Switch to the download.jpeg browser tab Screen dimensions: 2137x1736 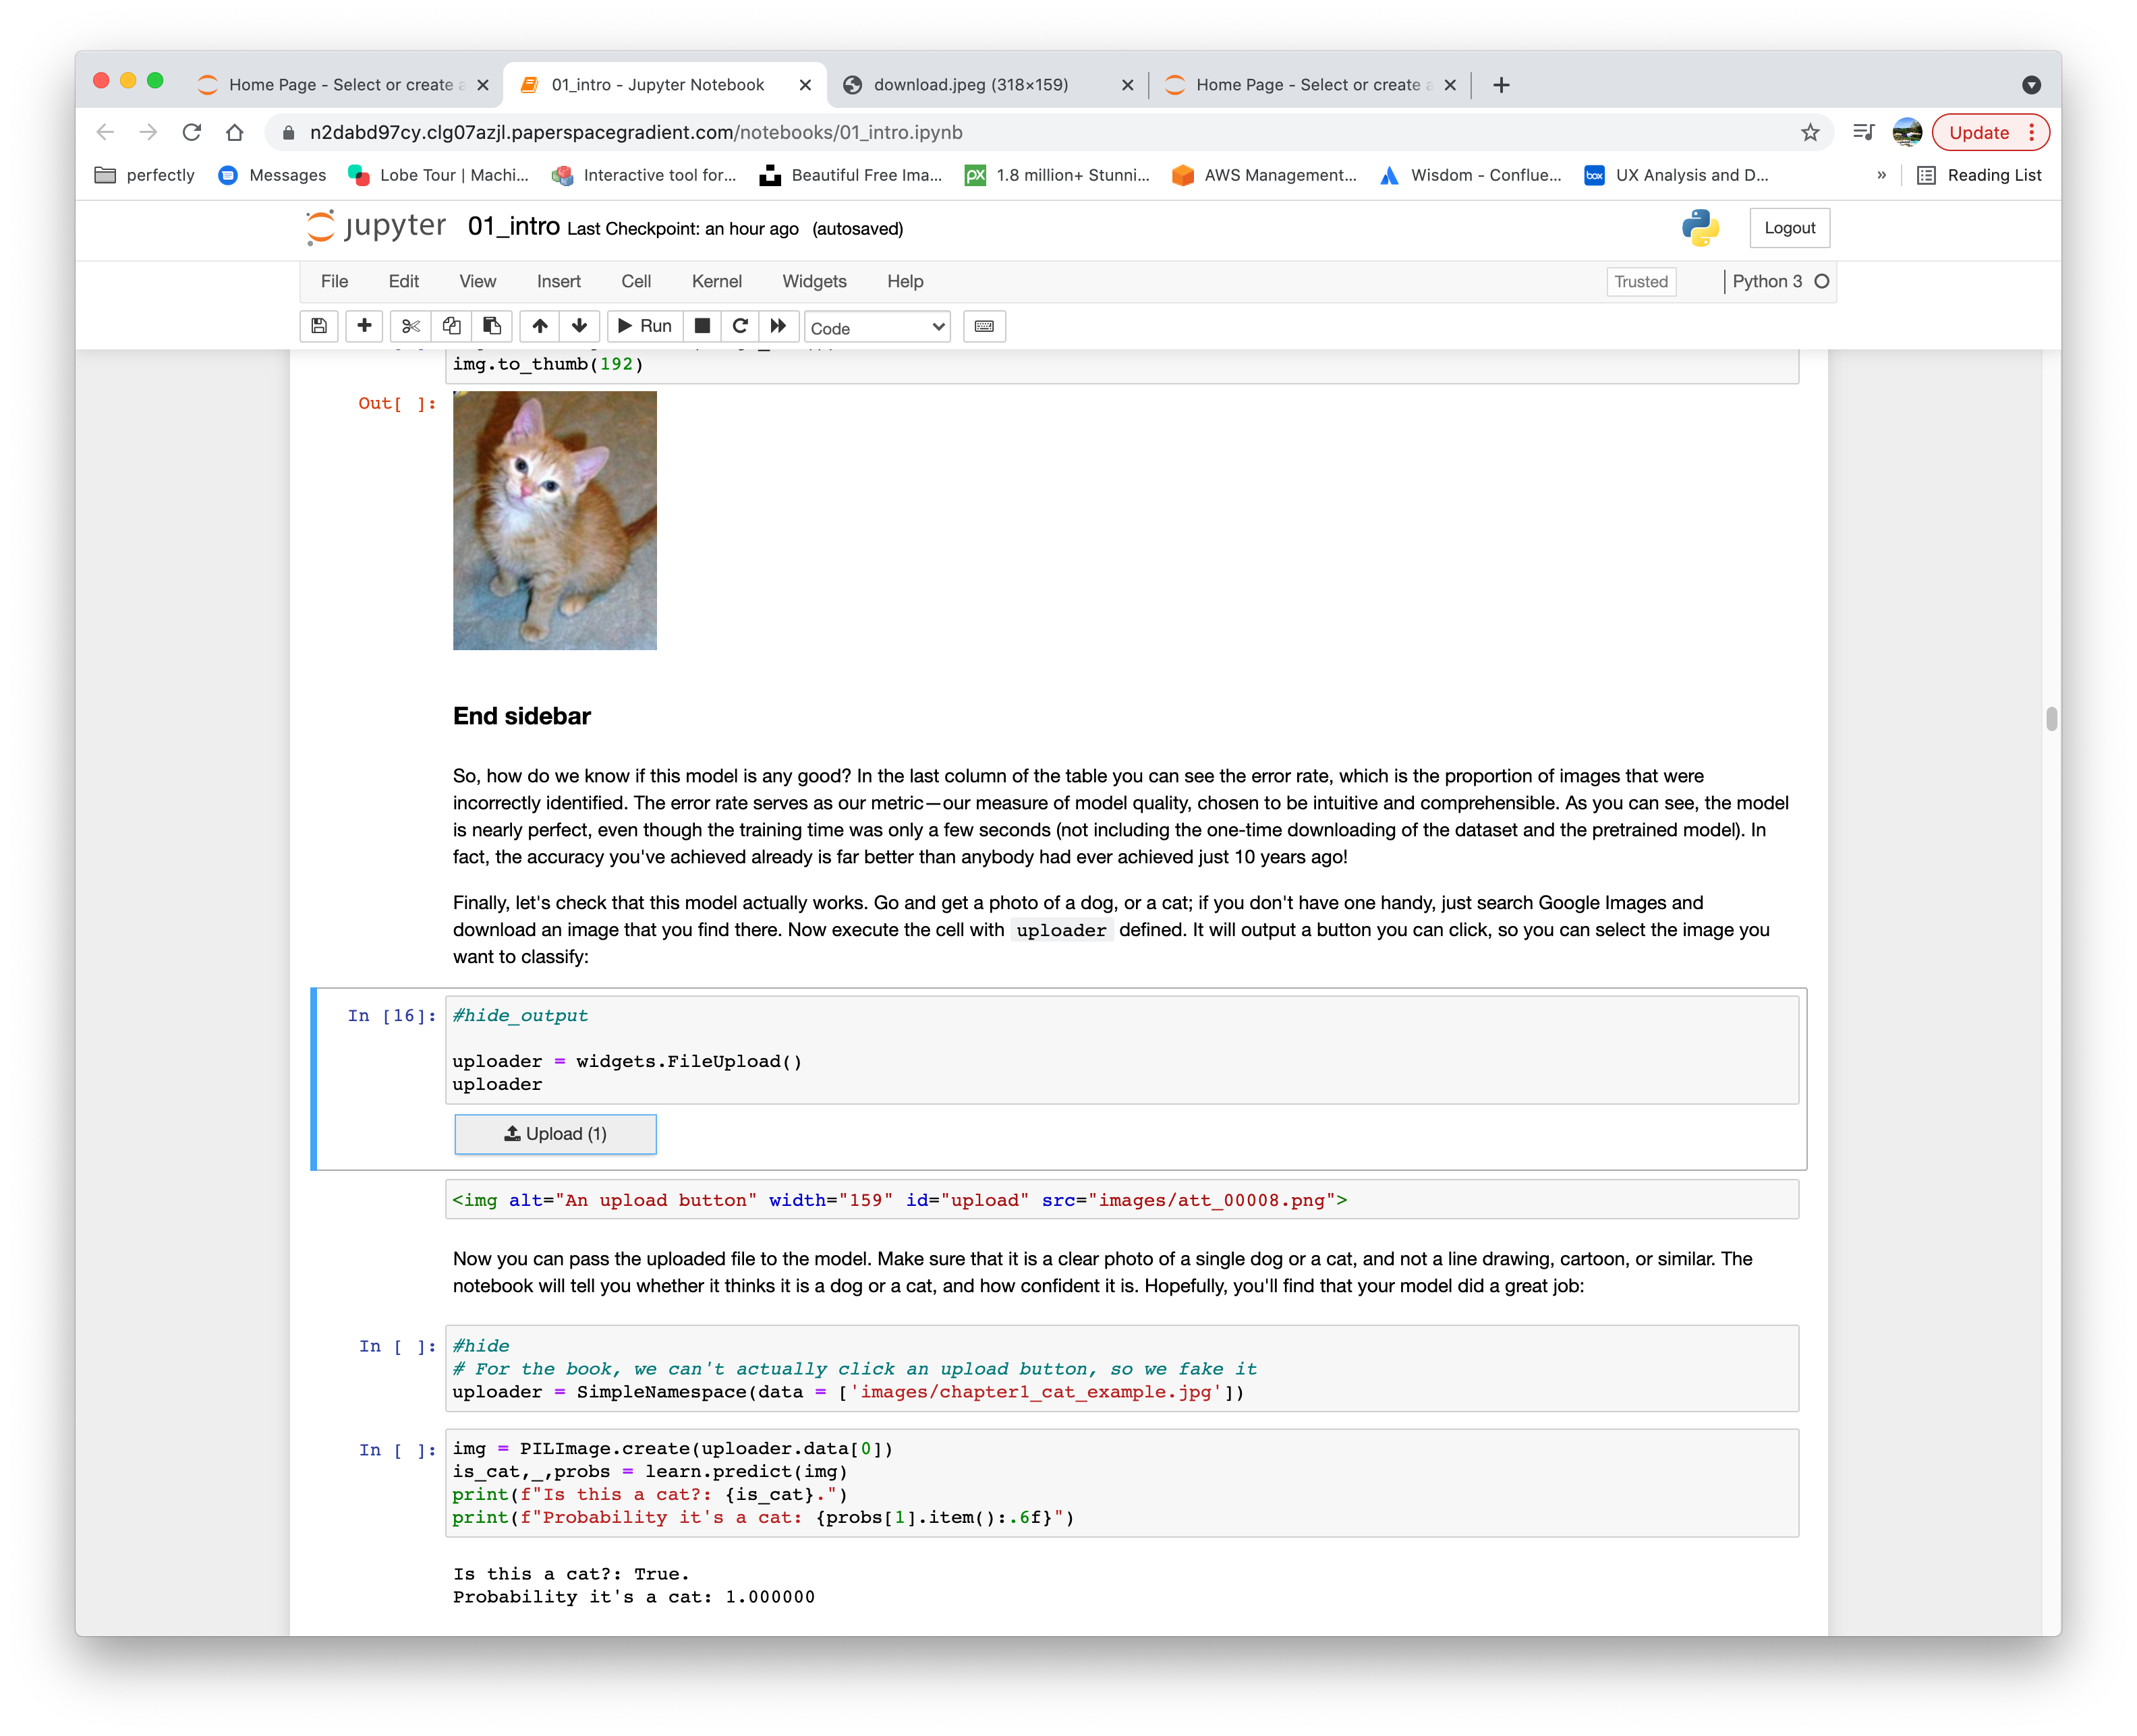tap(970, 84)
